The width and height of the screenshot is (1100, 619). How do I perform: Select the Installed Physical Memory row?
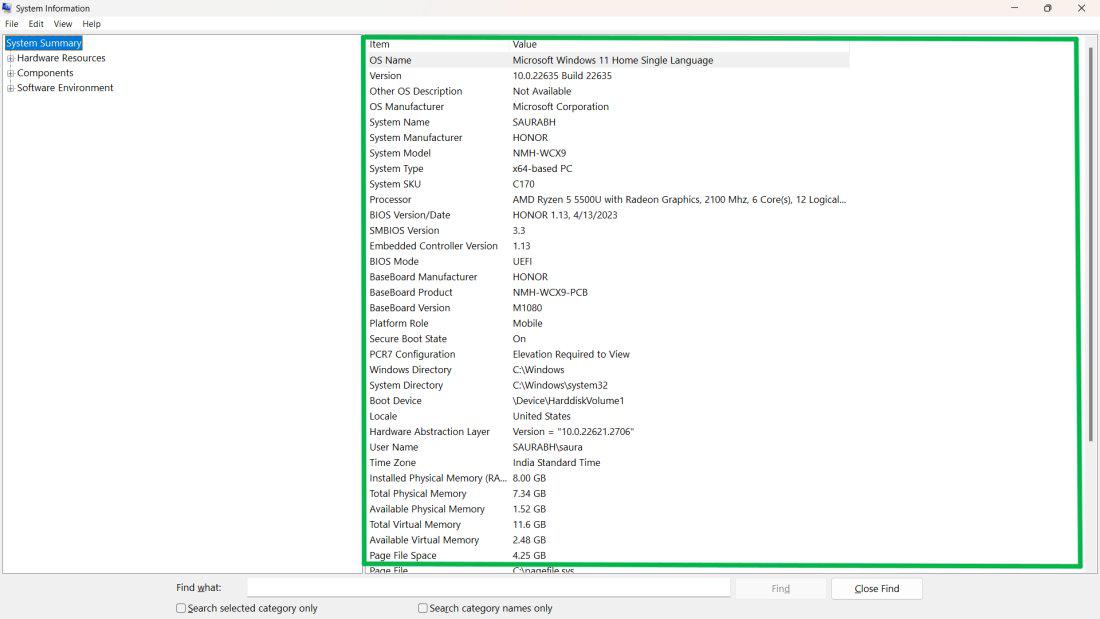[x=608, y=477]
